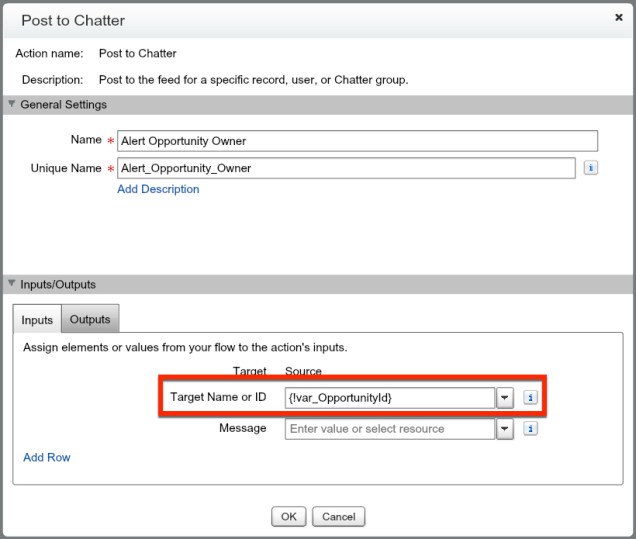Switch to the Outputs tab
This screenshot has width=636, height=539.
coord(90,319)
